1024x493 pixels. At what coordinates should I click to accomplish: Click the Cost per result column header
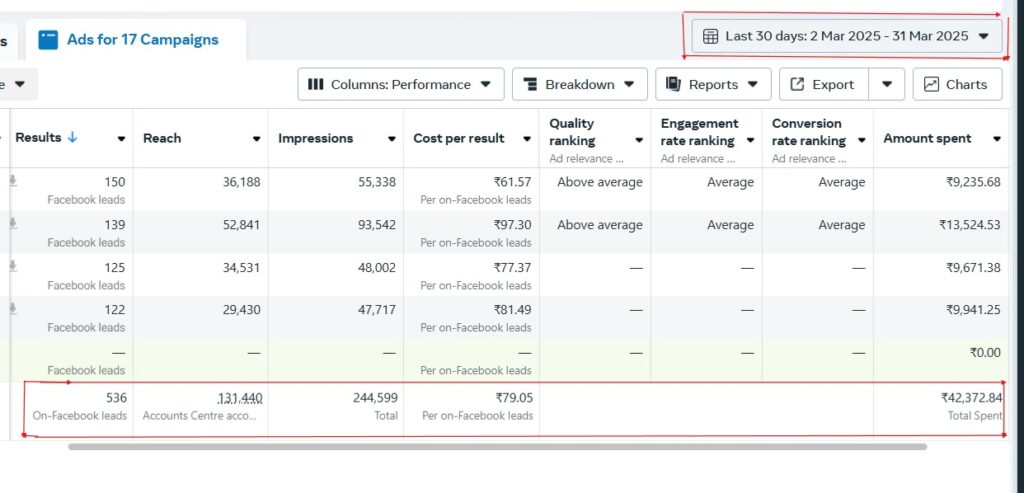tap(458, 138)
